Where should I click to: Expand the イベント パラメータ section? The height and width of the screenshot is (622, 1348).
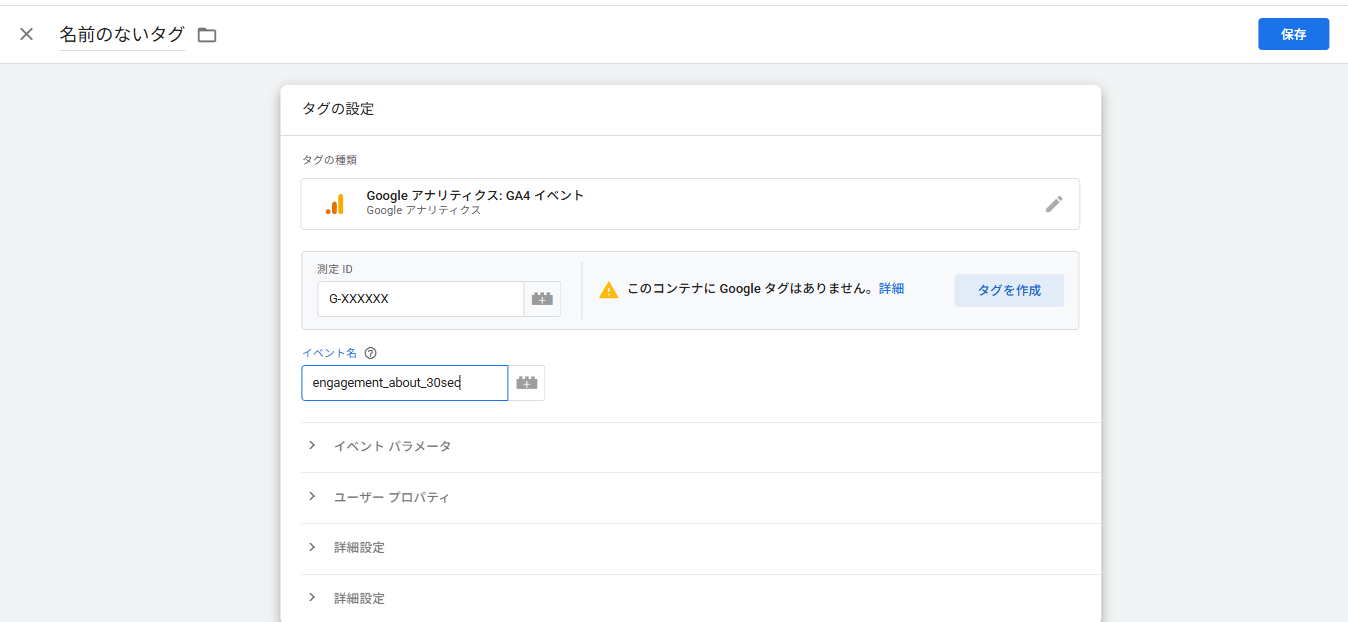[700, 446]
